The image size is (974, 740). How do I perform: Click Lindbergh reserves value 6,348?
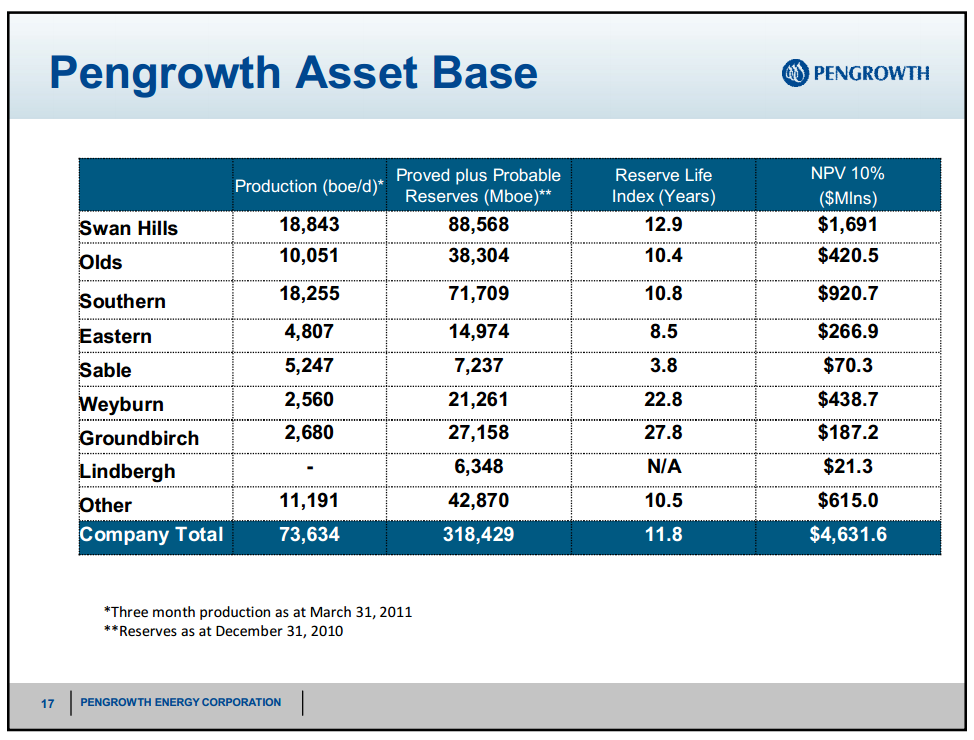tap(479, 466)
